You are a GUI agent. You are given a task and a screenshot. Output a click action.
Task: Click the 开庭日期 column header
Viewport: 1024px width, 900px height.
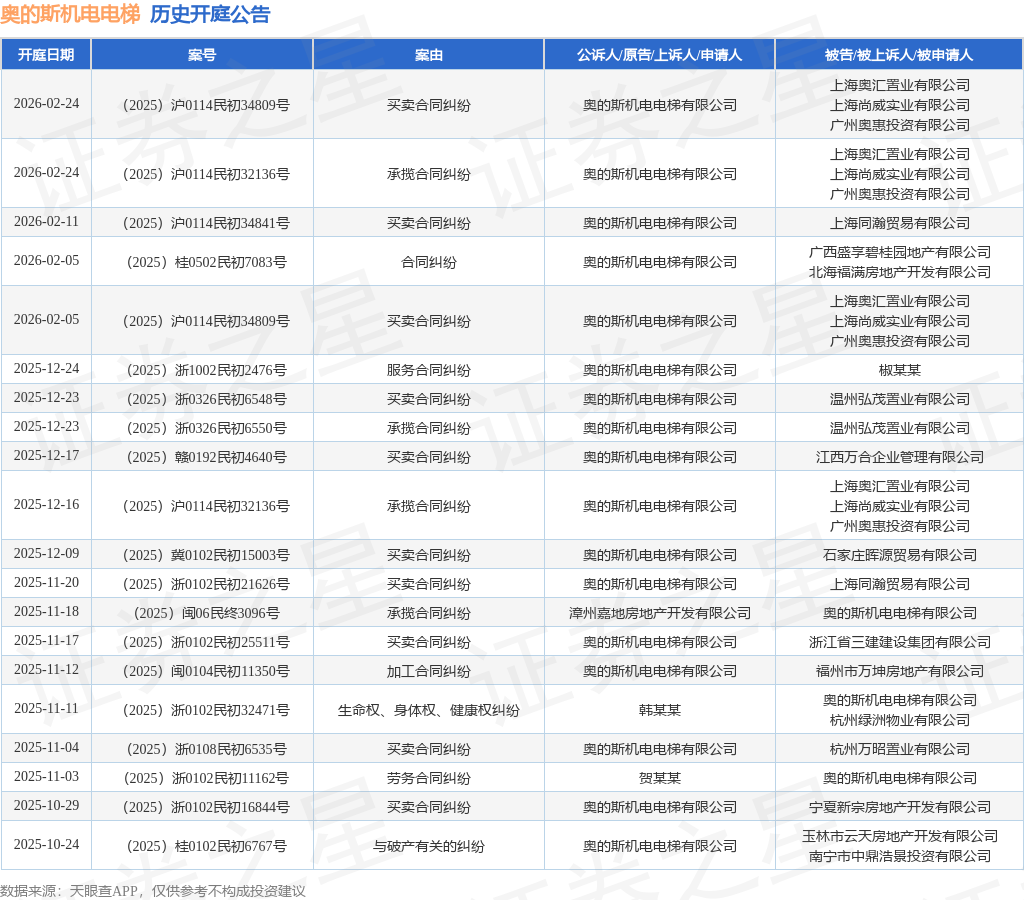[x=46, y=55]
